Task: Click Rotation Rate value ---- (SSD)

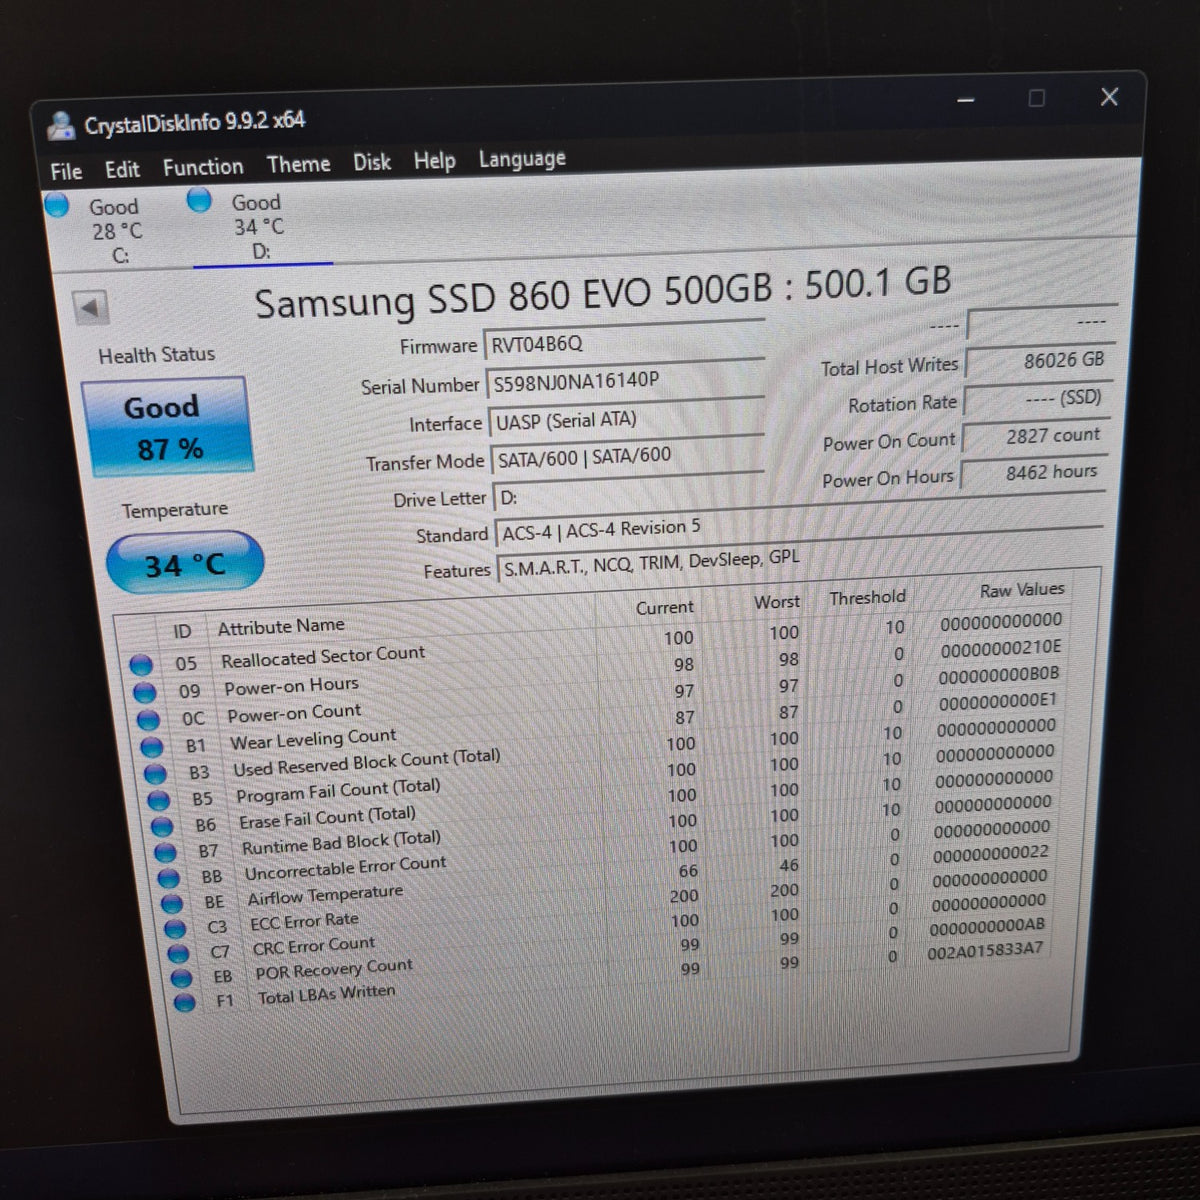Action: tap(1036, 398)
